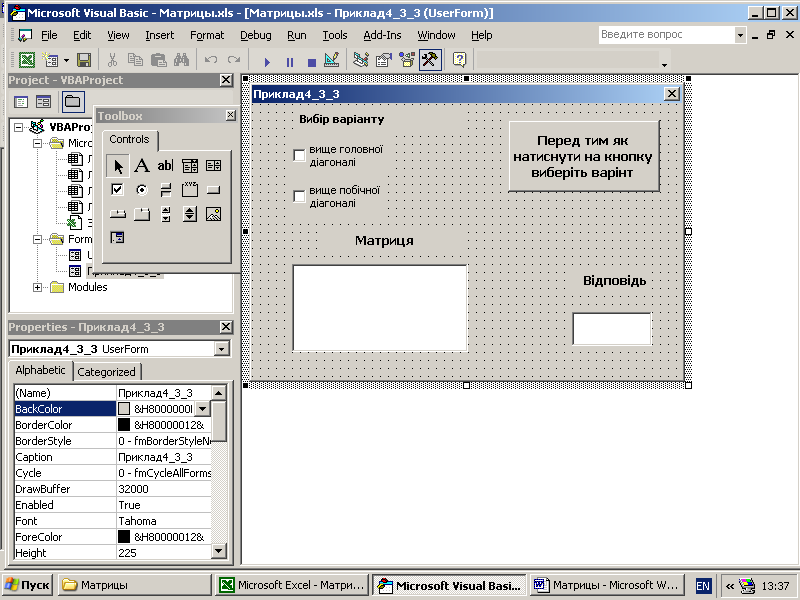Open Visual Basic Help question icon
800x600 pixels.
460,61
